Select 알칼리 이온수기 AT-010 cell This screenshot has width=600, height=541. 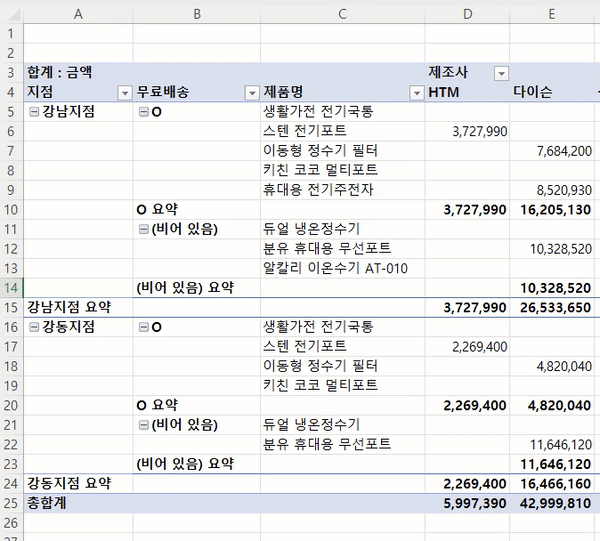(x=342, y=268)
